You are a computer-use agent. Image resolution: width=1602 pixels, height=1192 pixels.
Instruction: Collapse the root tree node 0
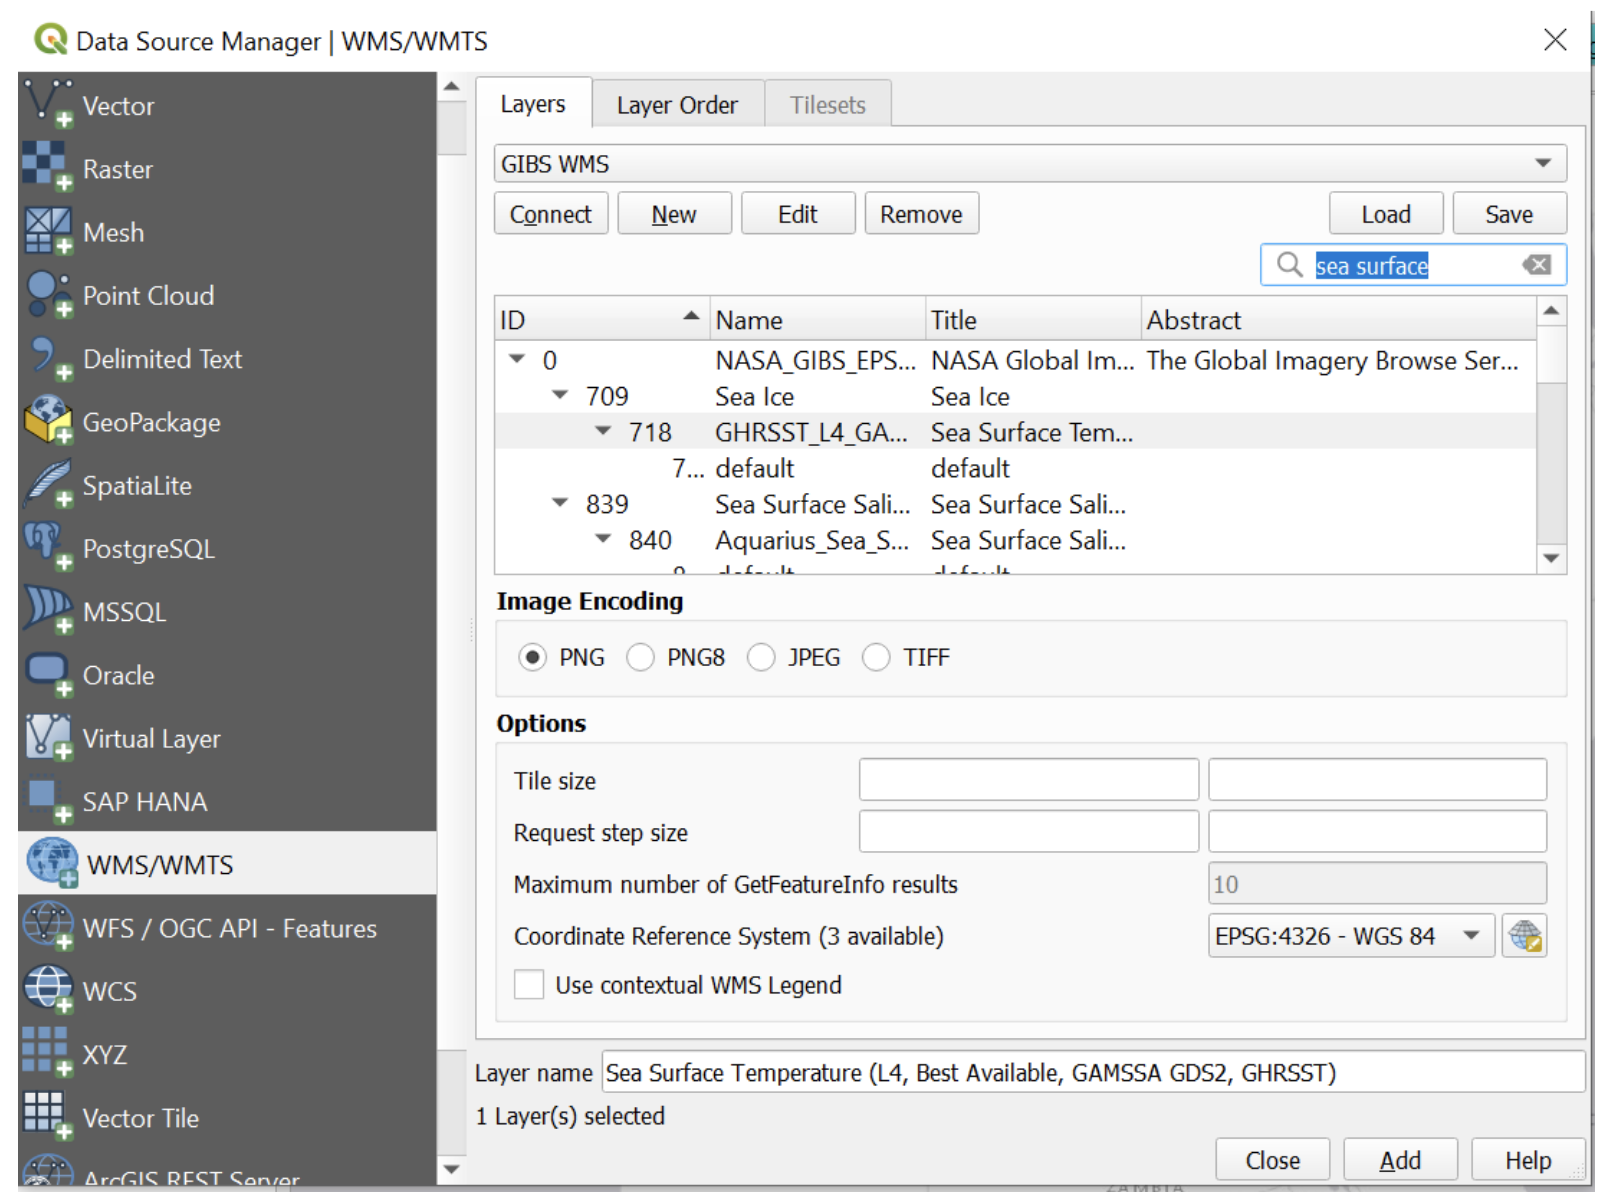[x=517, y=359]
